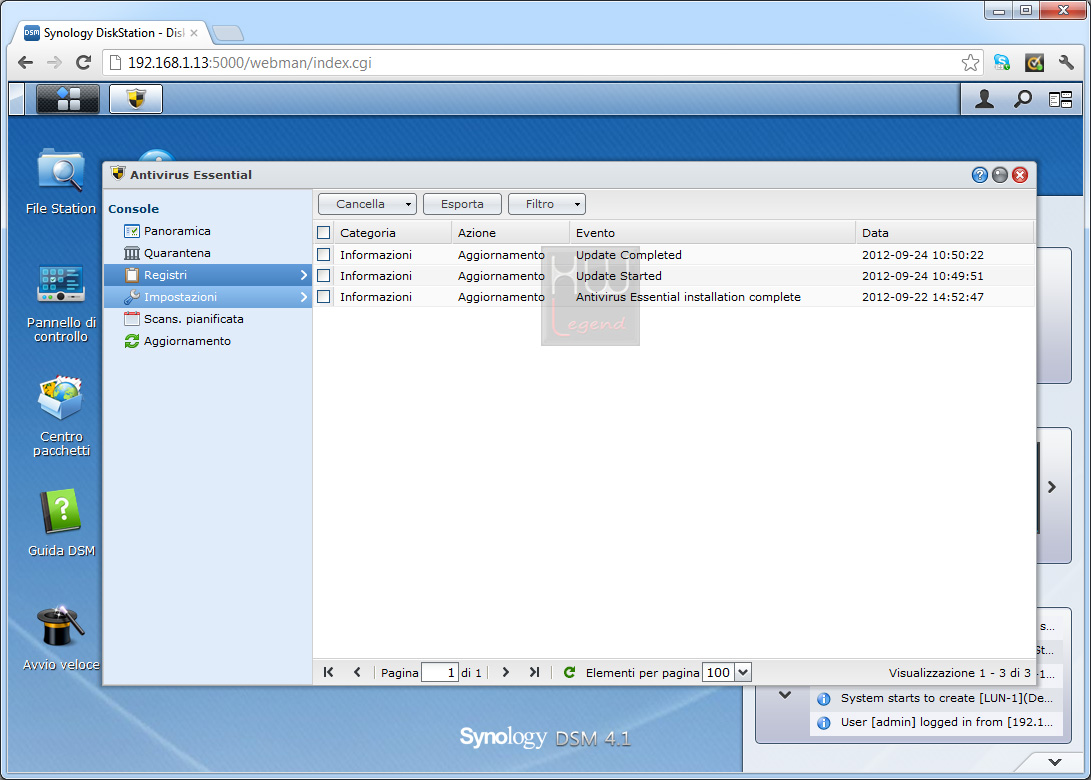Sort by the Categoria column header
This screenshot has height=780, width=1091.
click(x=392, y=232)
